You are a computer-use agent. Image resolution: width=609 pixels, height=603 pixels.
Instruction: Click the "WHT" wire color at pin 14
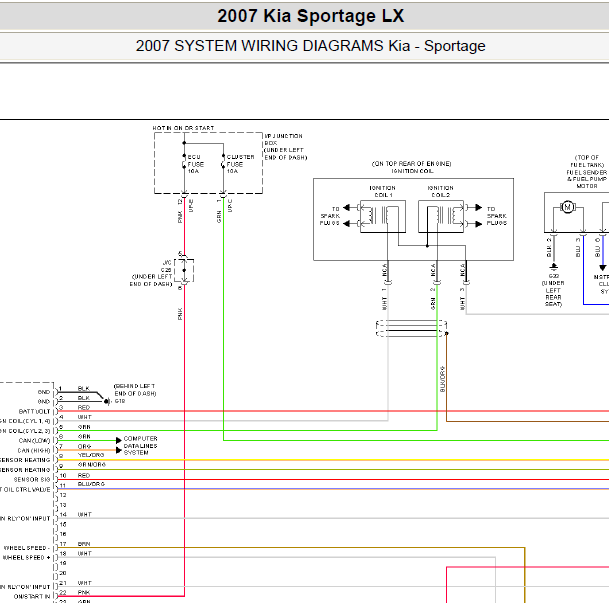click(x=85, y=514)
